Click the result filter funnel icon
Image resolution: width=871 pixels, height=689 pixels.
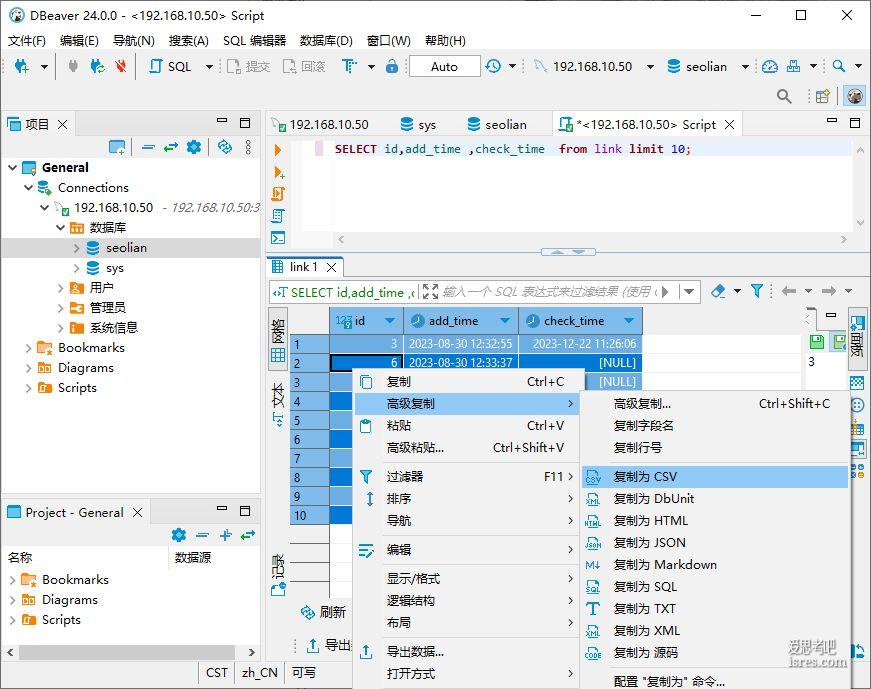point(757,291)
